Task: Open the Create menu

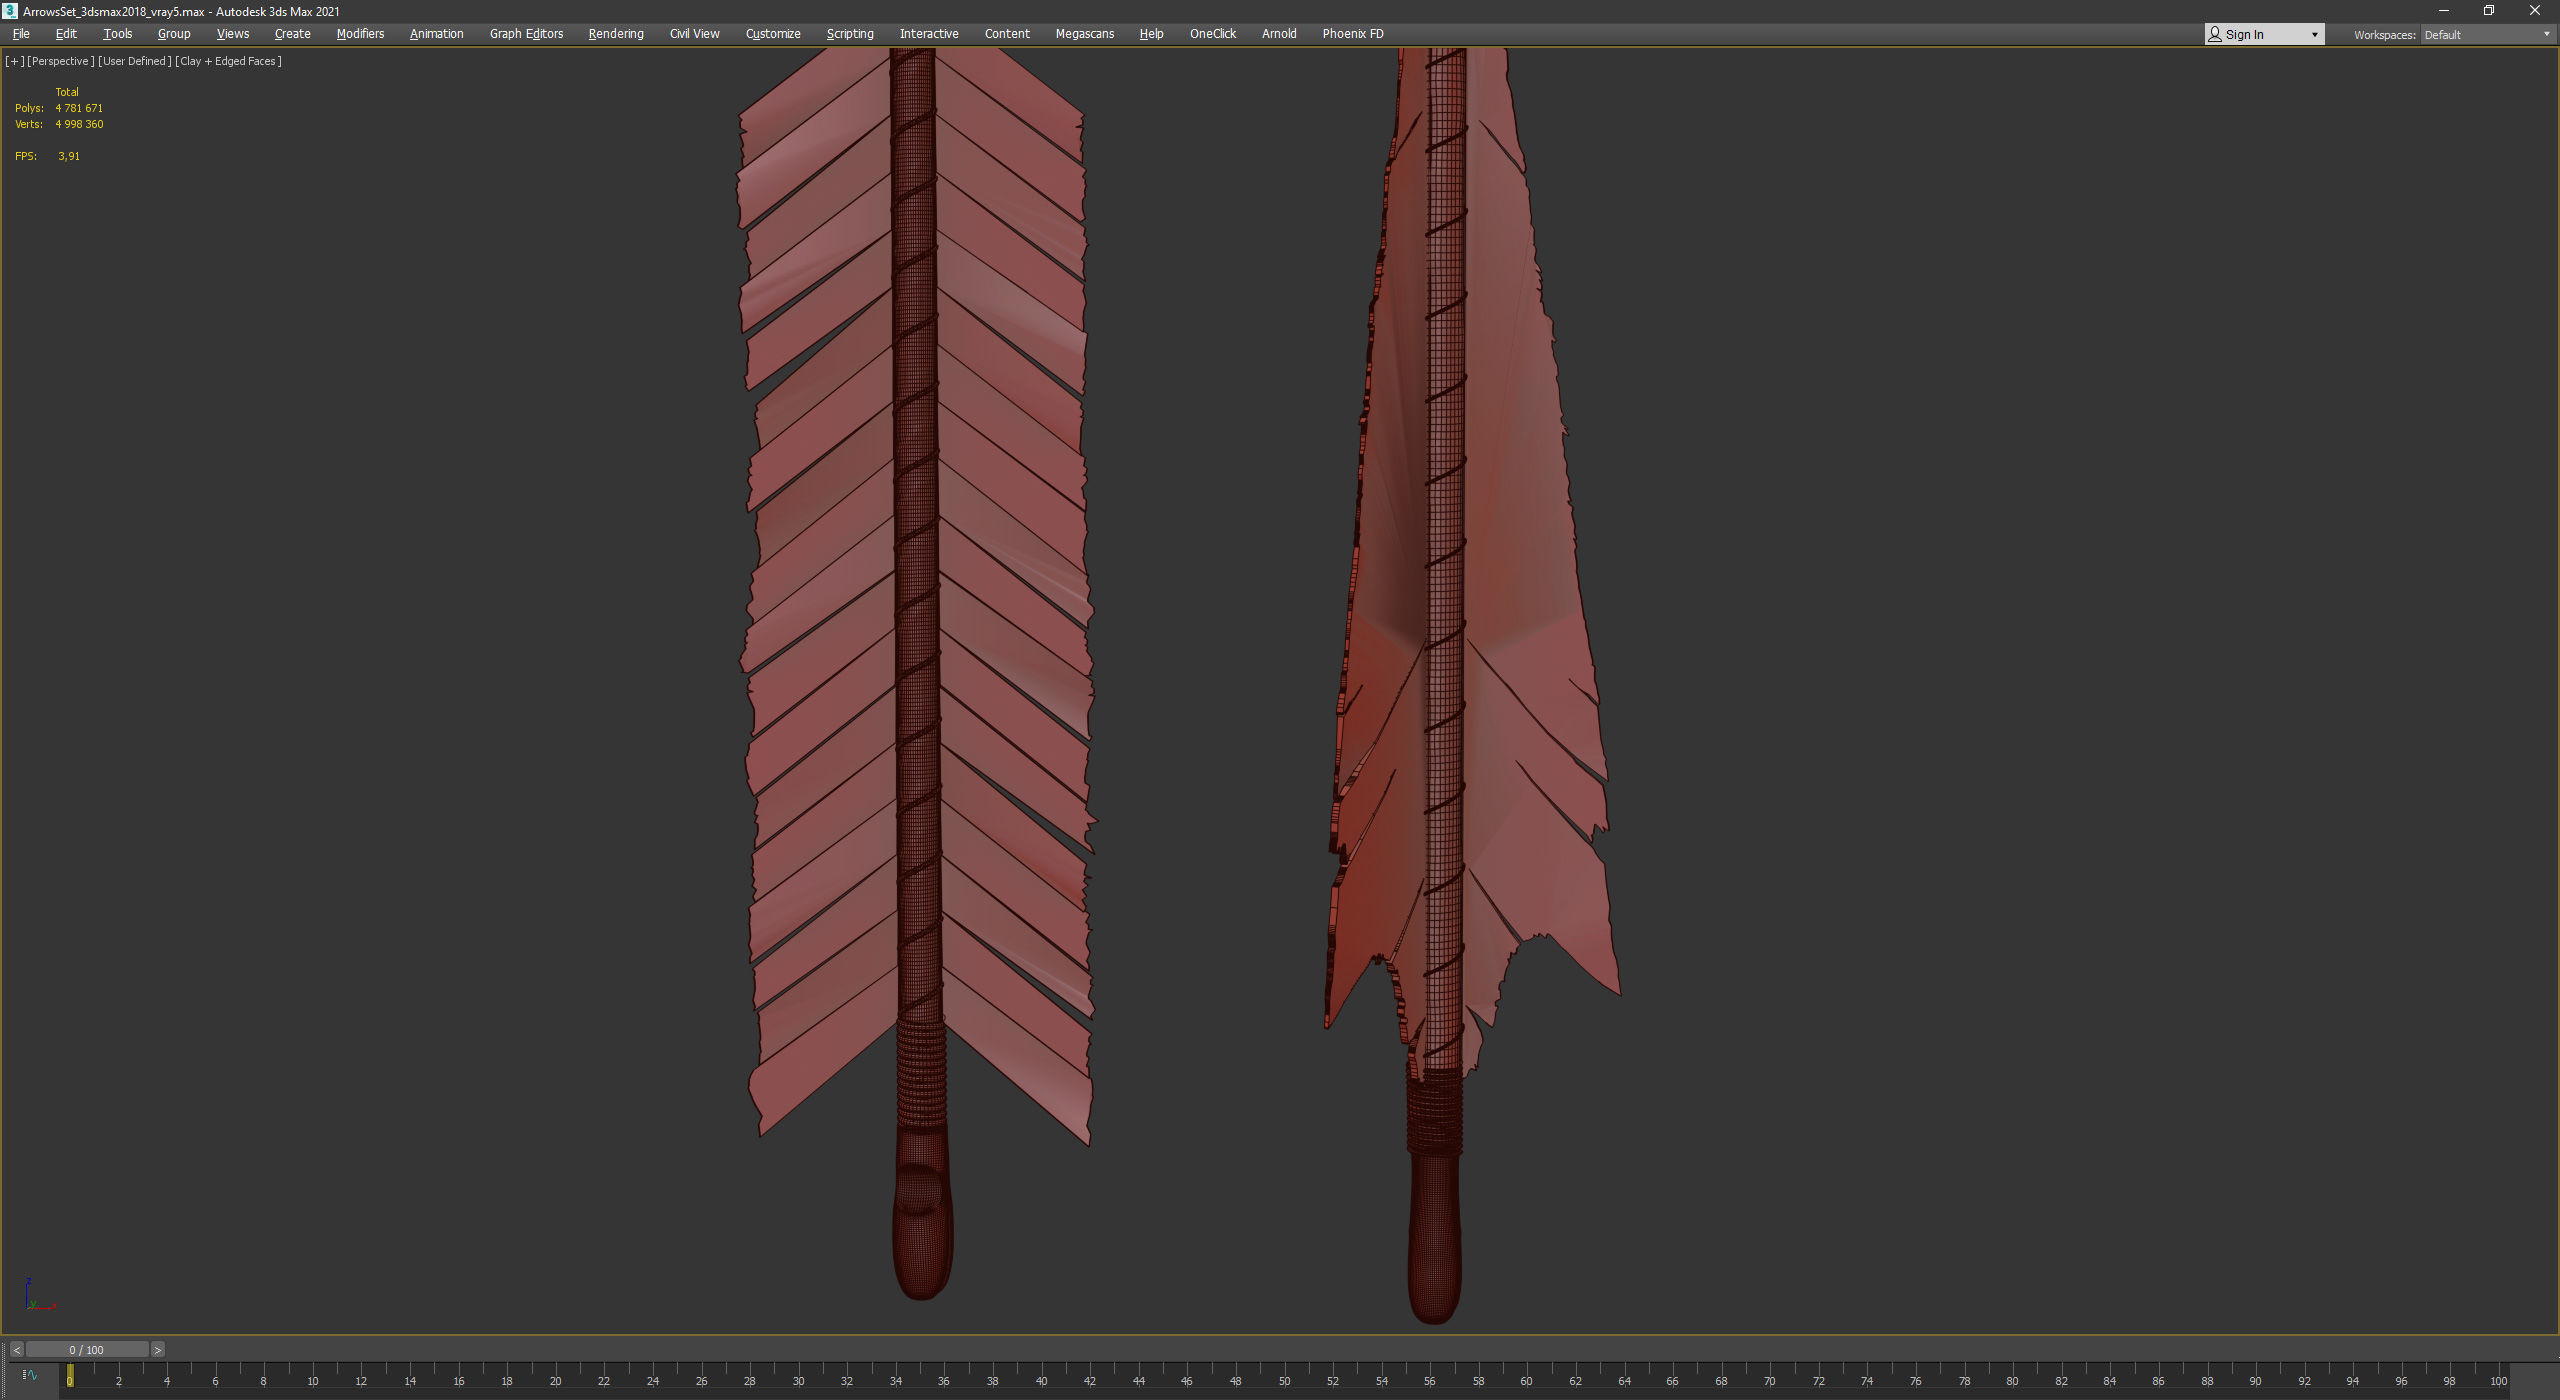Action: coord(293,34)
